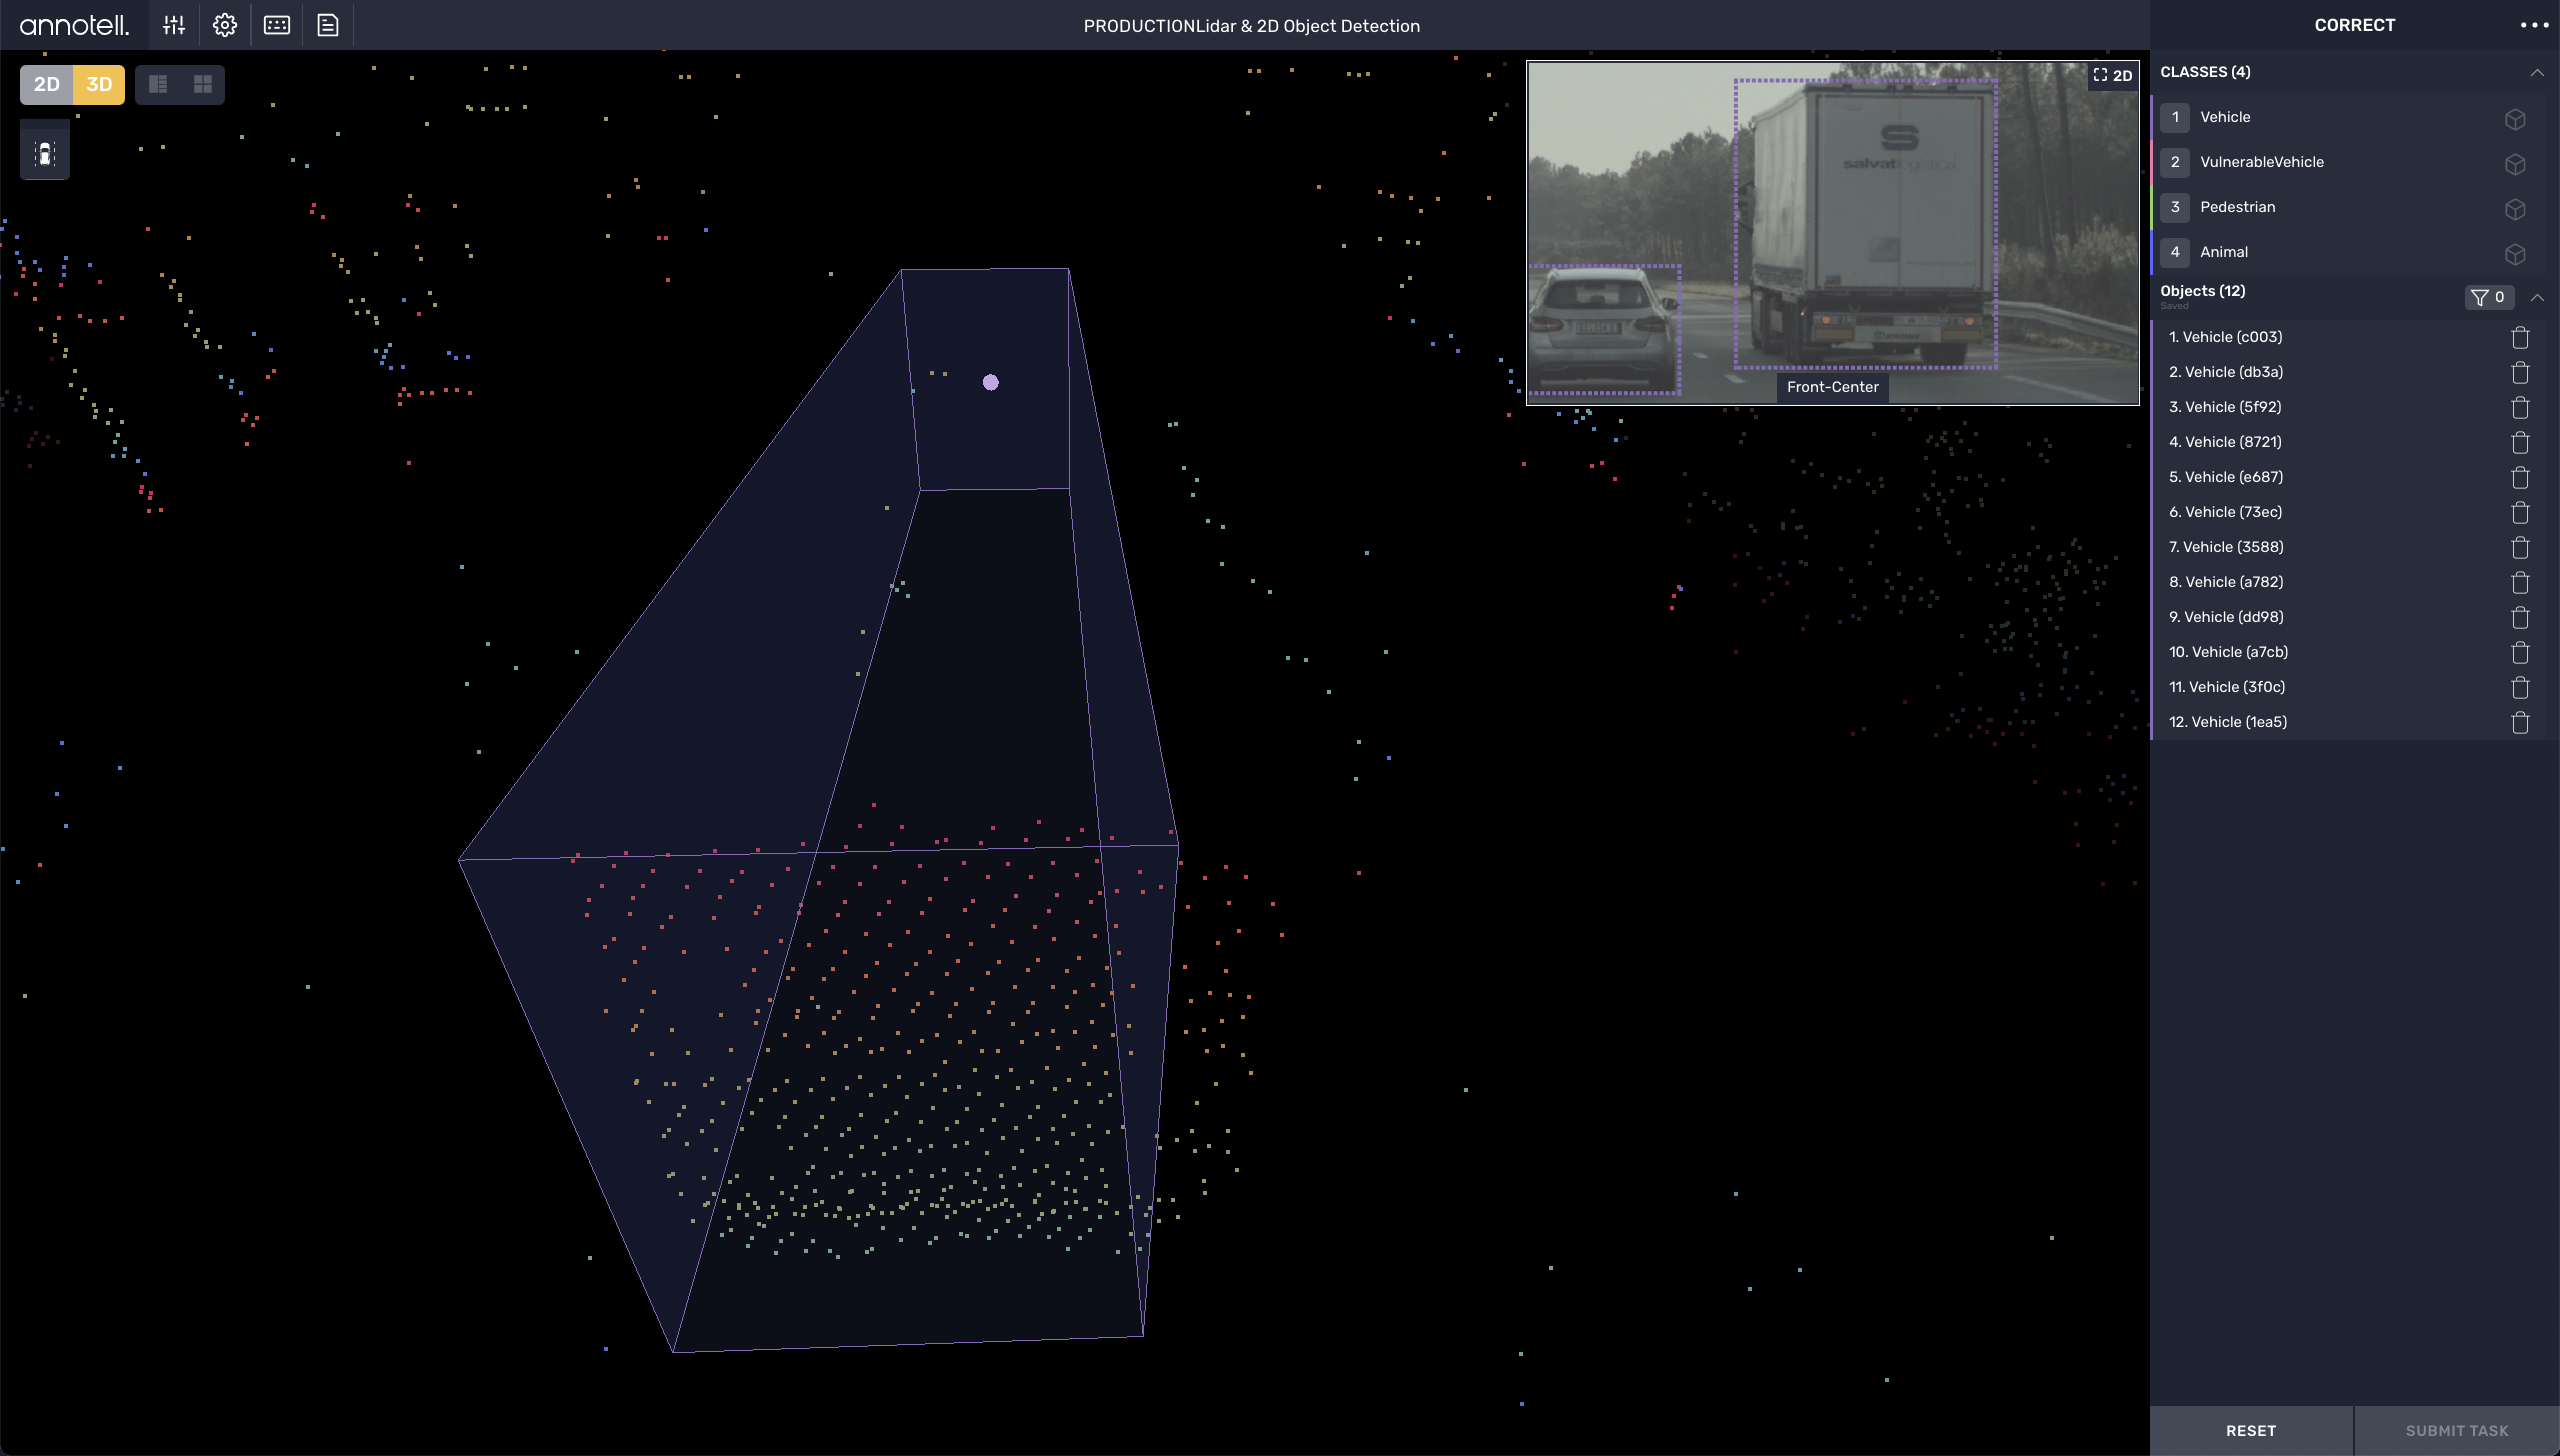Select object 7. Vehicle (3588)
Image resolution: width=2560 pixels, height=1456 pixels.
[2347, 547]
